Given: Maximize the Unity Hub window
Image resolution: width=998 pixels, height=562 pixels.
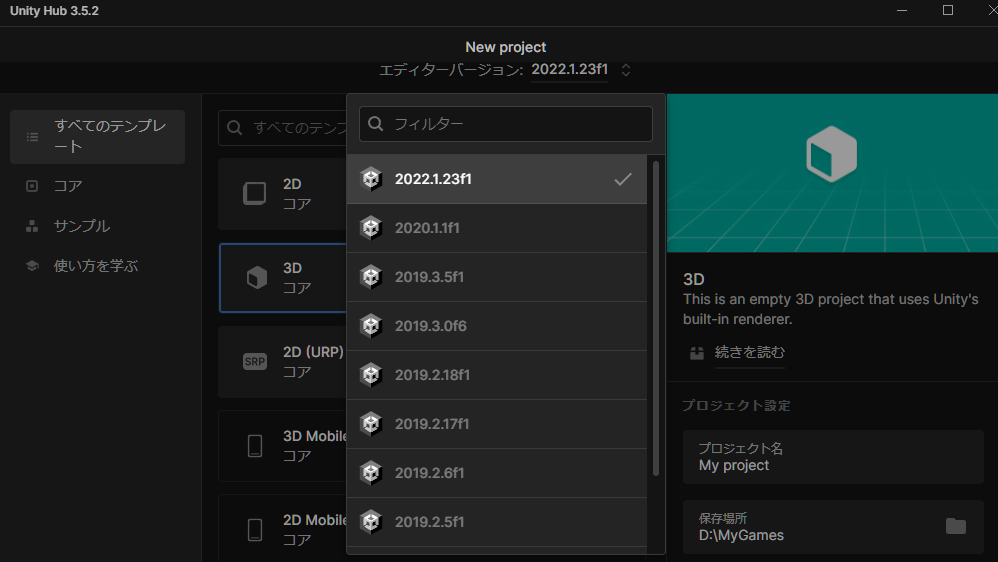Looking at the screenshot, I should coord(948,10).
